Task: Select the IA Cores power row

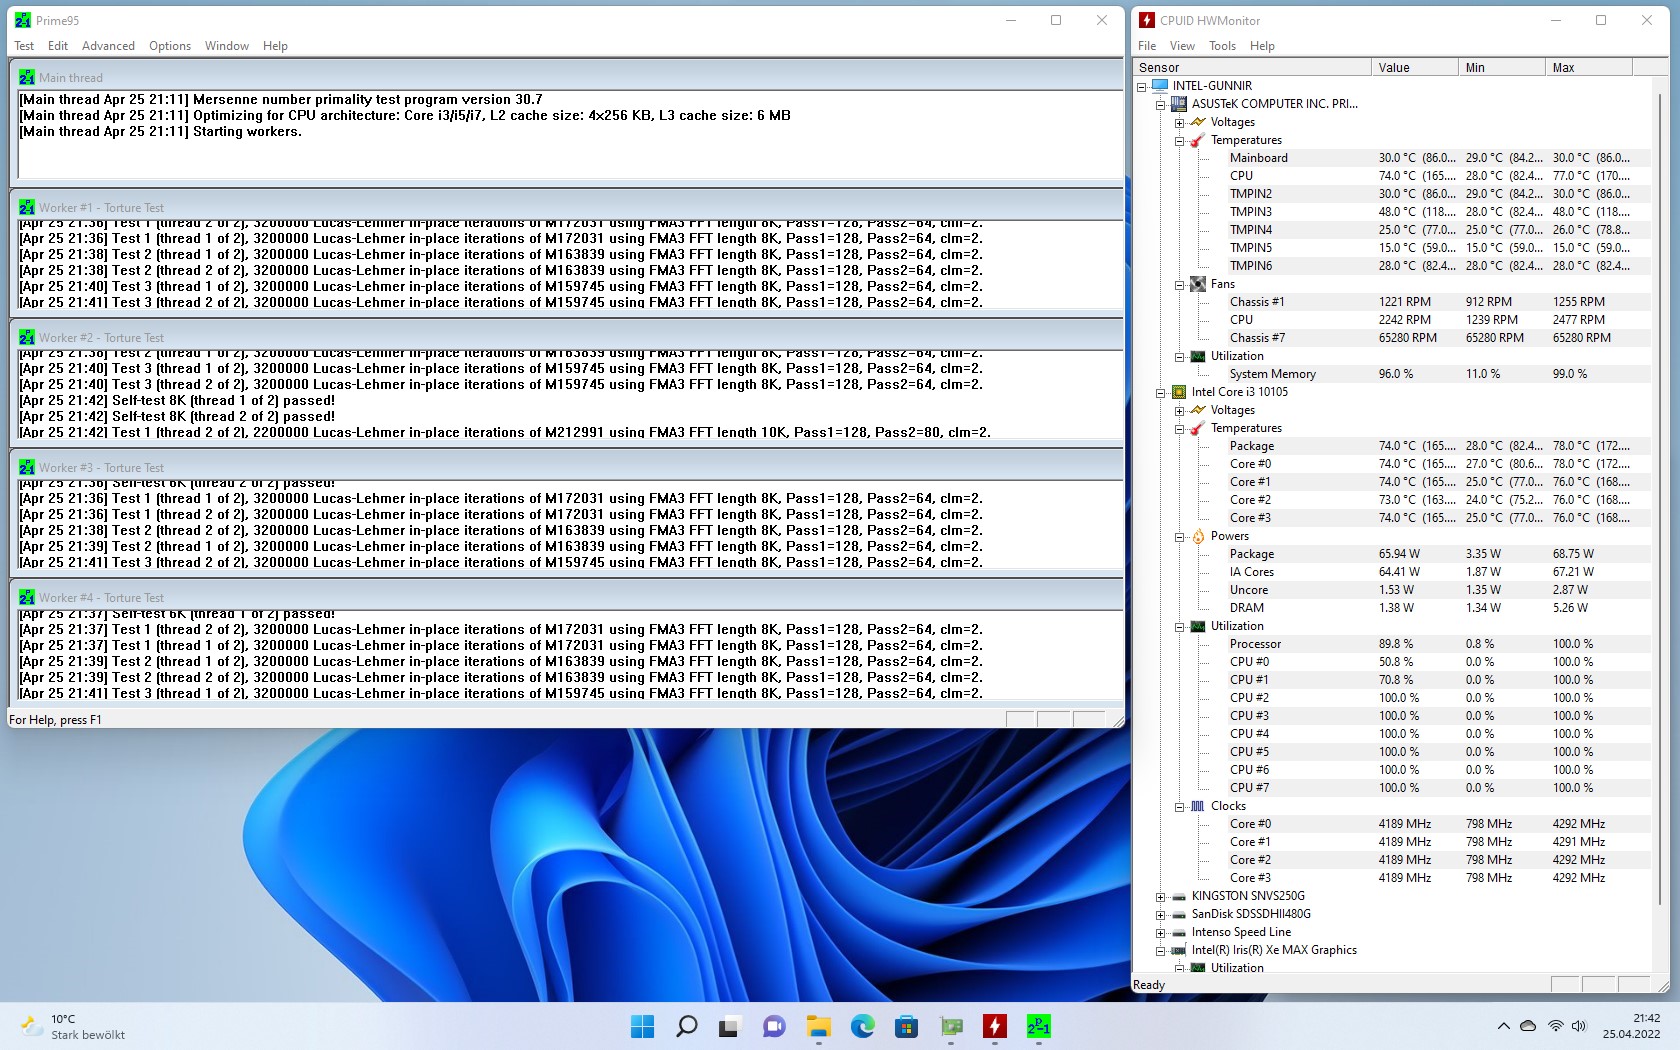Action: (1438, 572)
